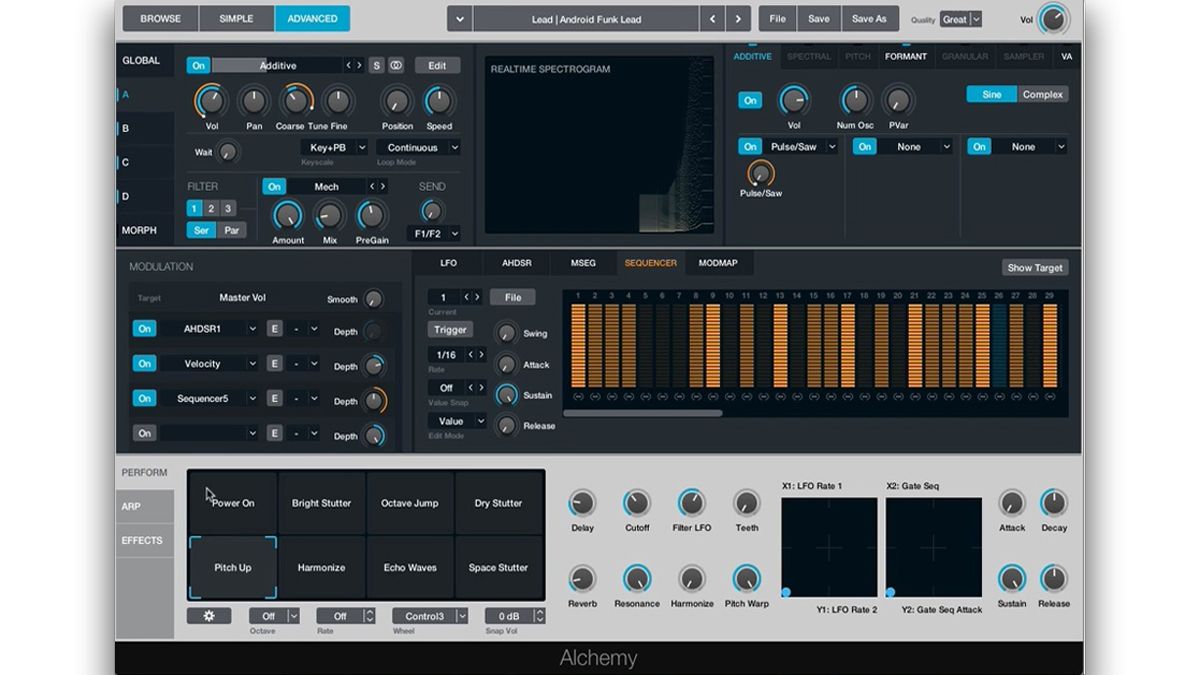Click the filter Amount knob

tap(288, 215)
